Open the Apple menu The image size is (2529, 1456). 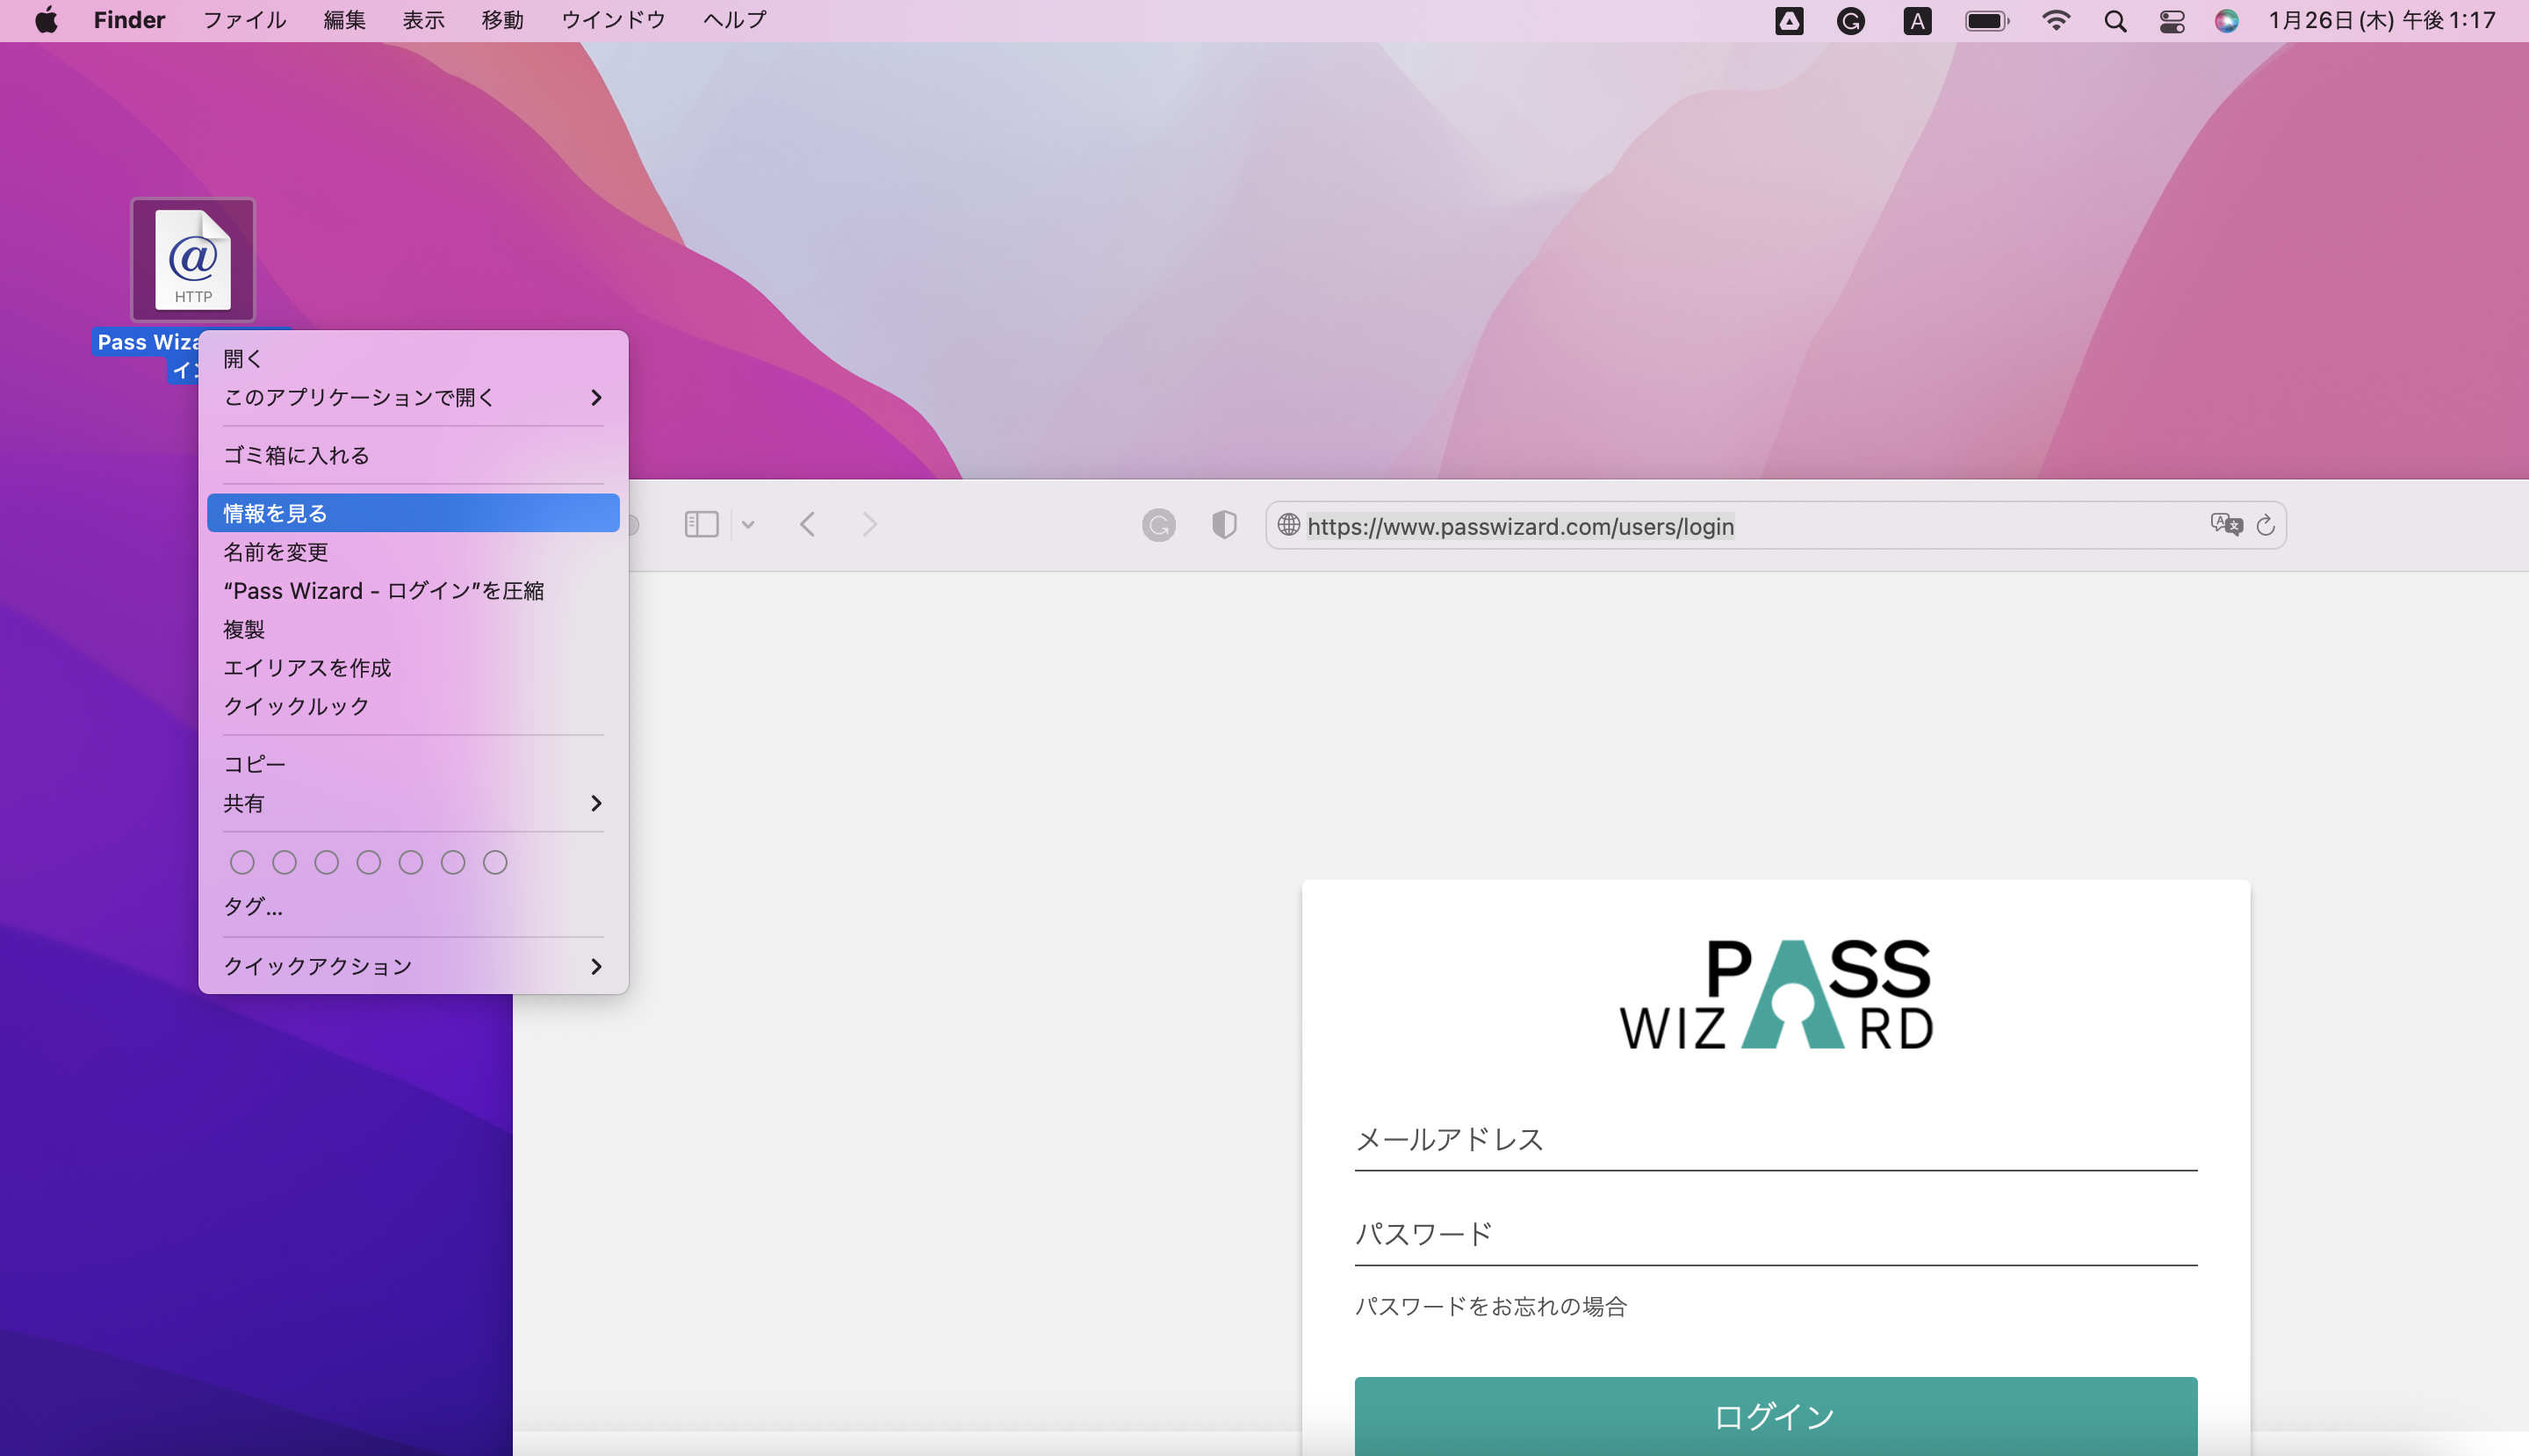tap(46, 20)
